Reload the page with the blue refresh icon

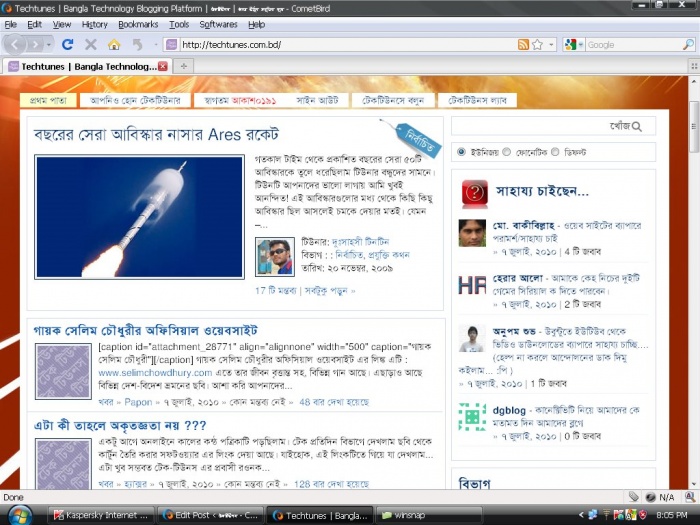click(67, 44)
